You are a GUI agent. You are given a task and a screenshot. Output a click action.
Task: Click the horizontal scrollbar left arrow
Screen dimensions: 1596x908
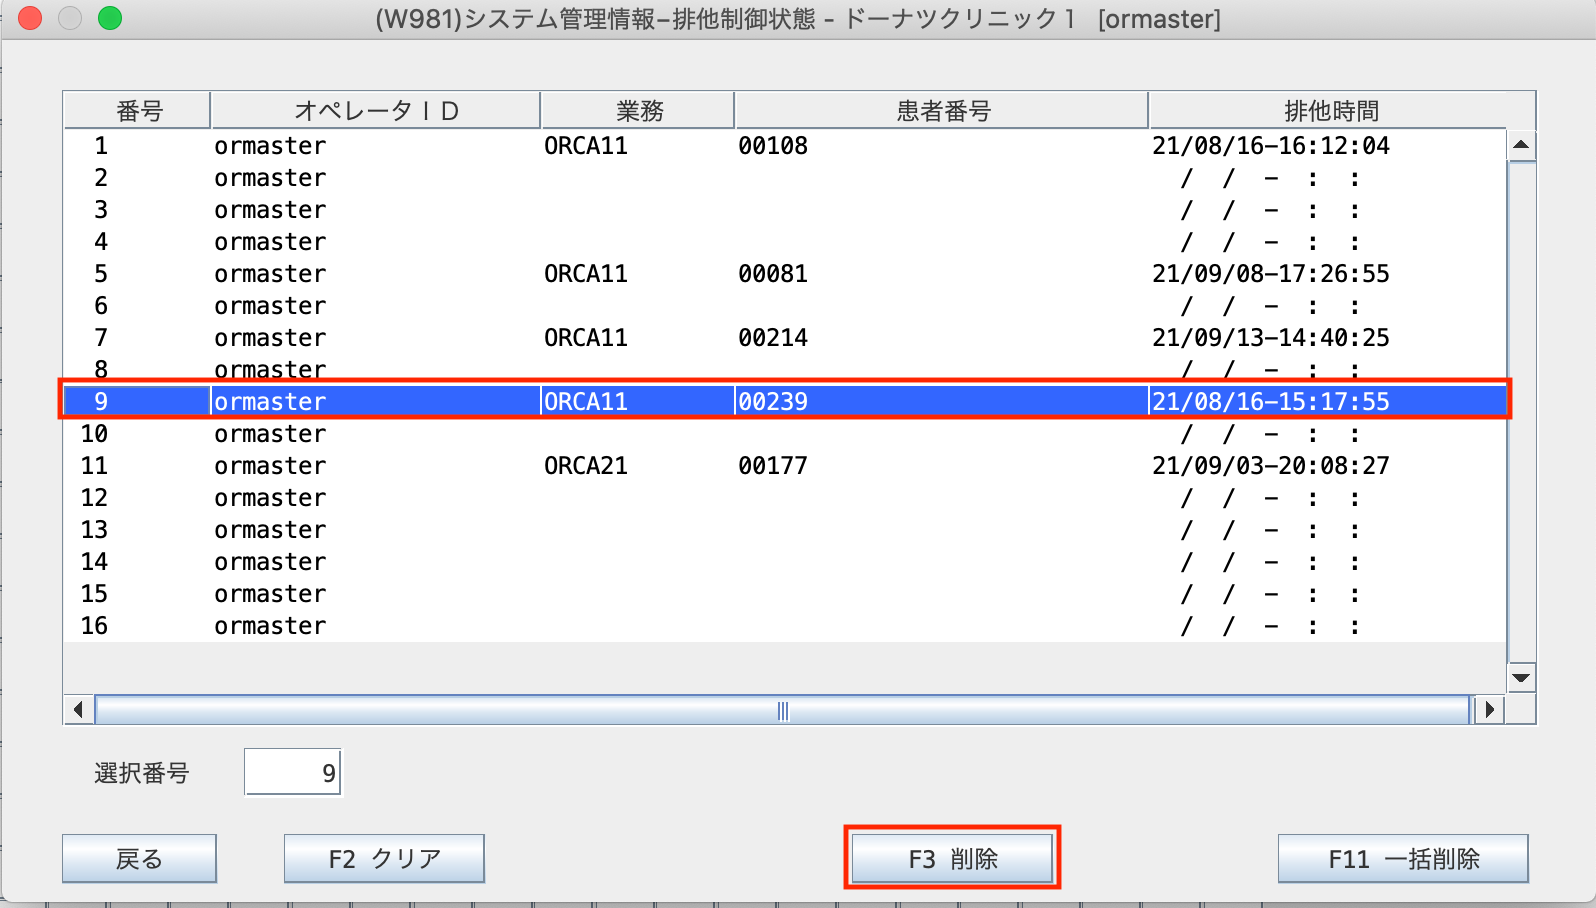click(x=78, y=710)
